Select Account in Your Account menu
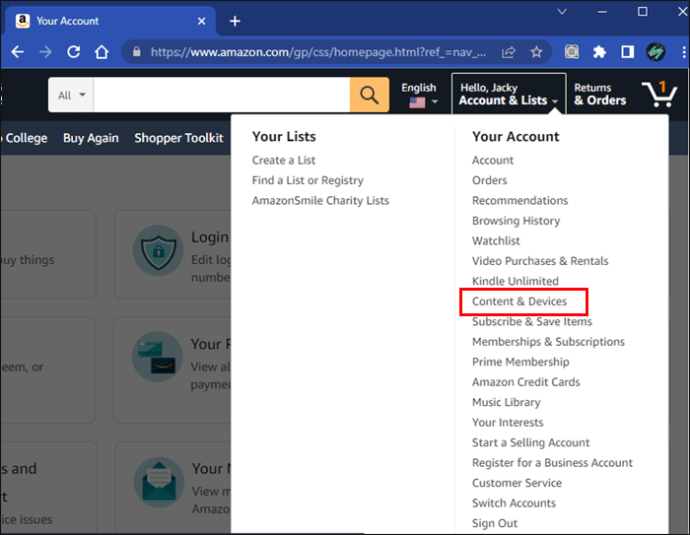690x535 pixels. (492, 160)
